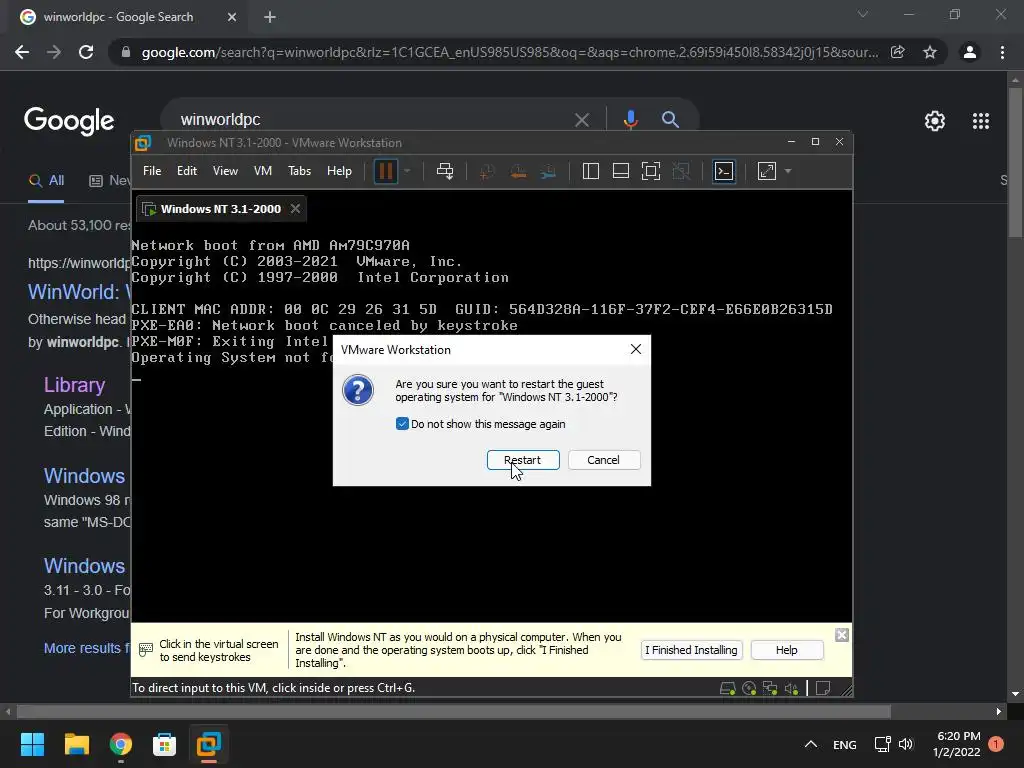Open More results from winworldpc link

tap(87, 648)
